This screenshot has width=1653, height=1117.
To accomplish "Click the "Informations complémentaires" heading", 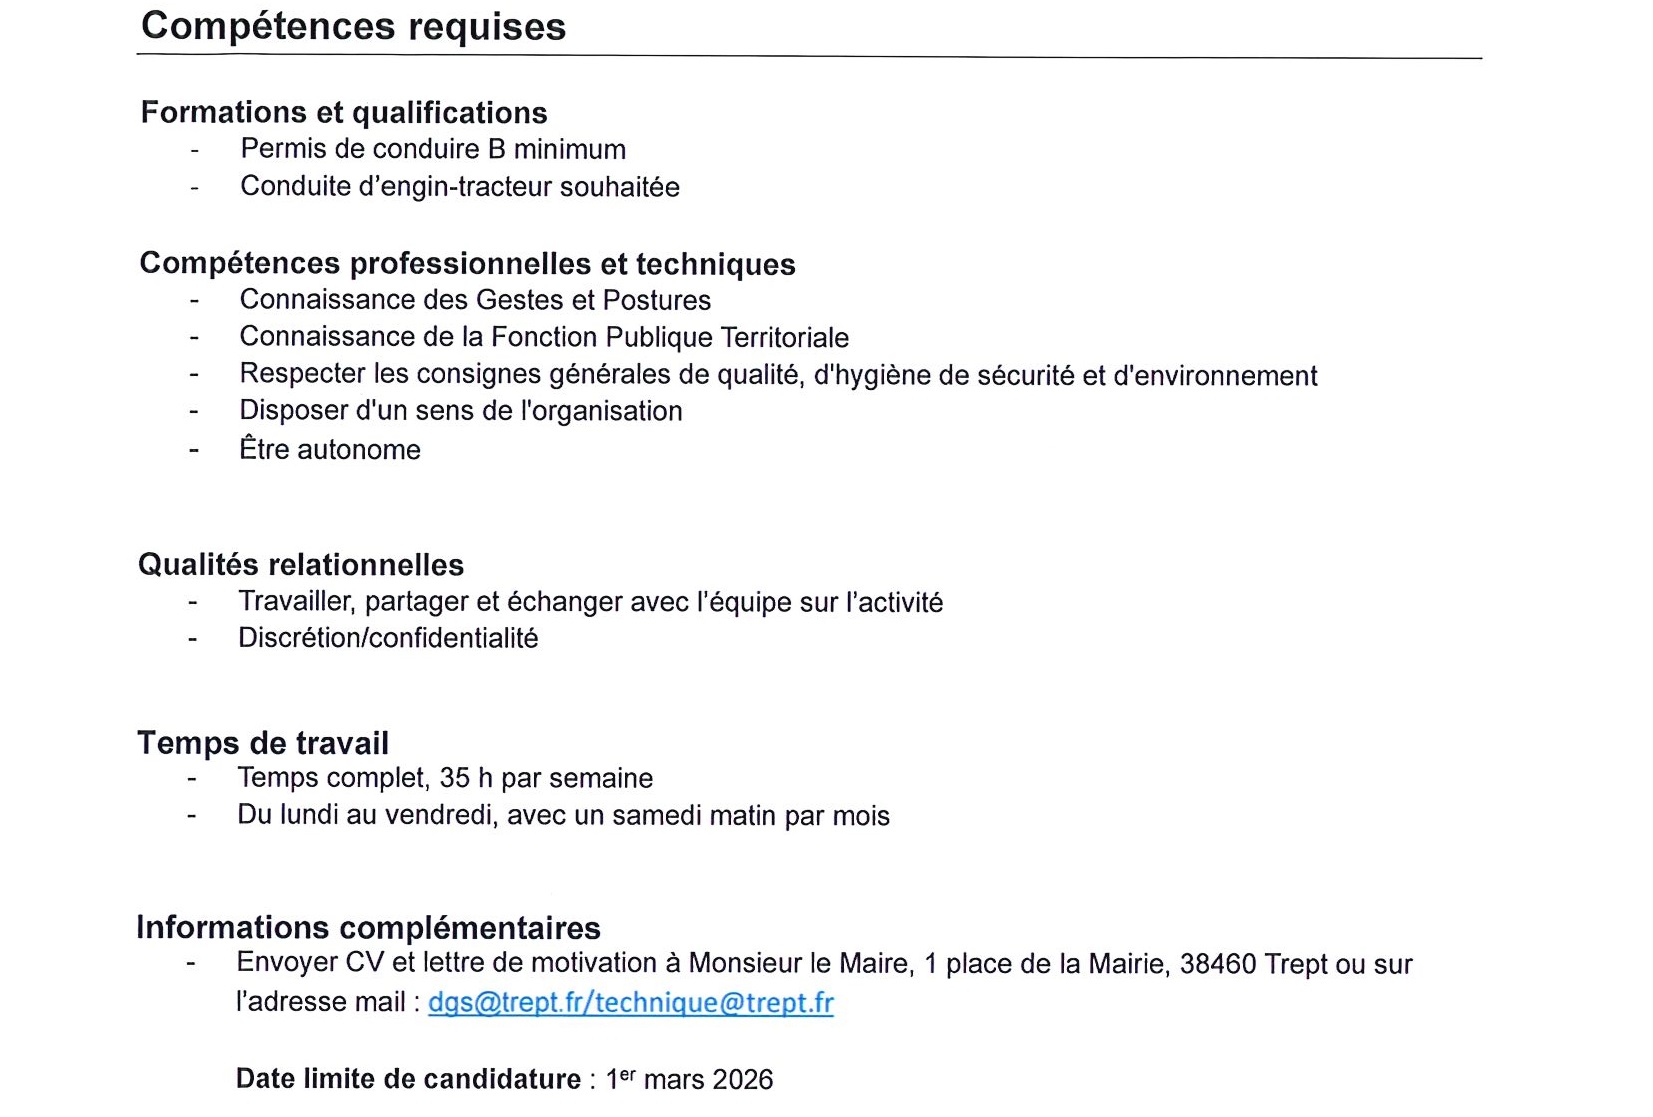I will [x=368, y=928].
